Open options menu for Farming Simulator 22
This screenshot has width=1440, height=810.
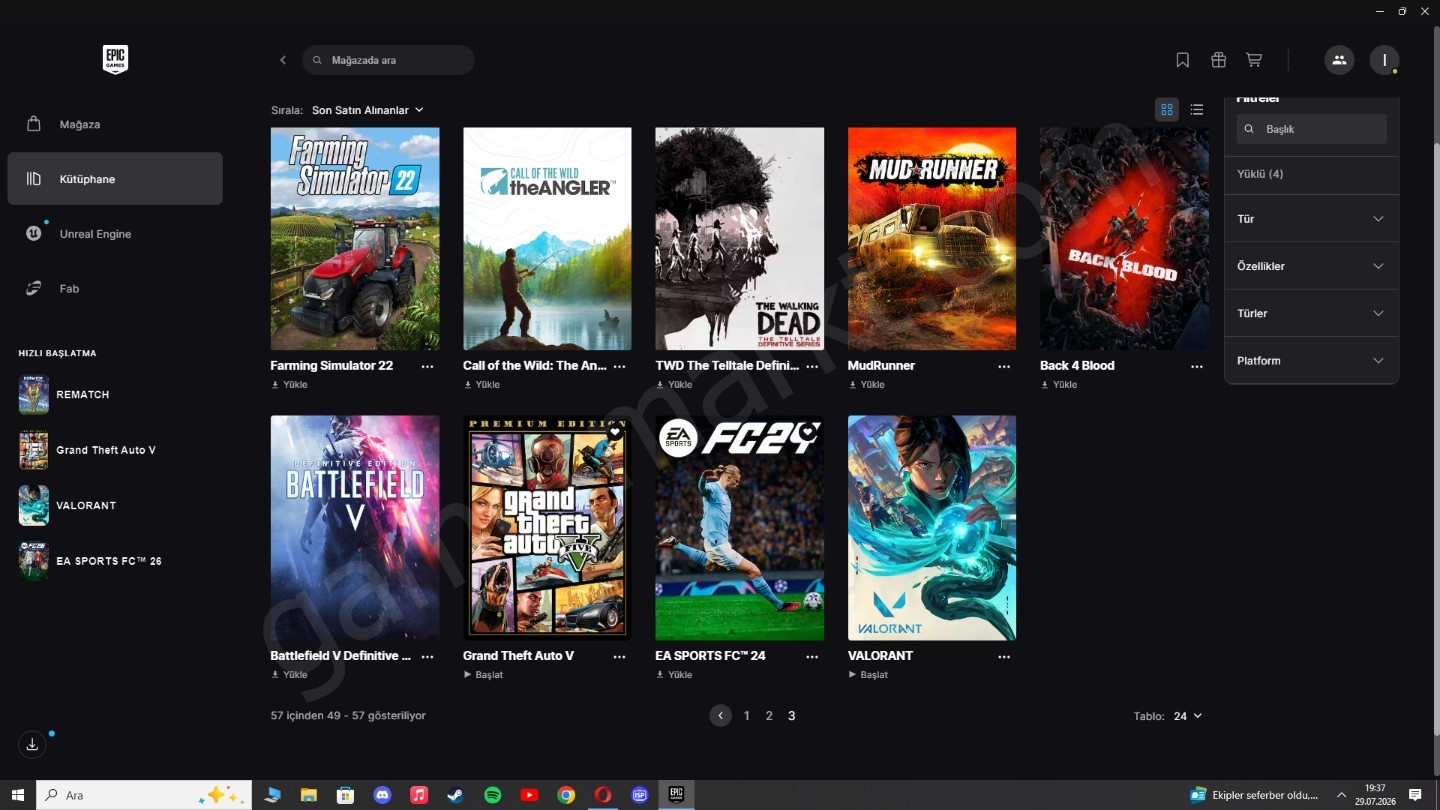(427, 366)
